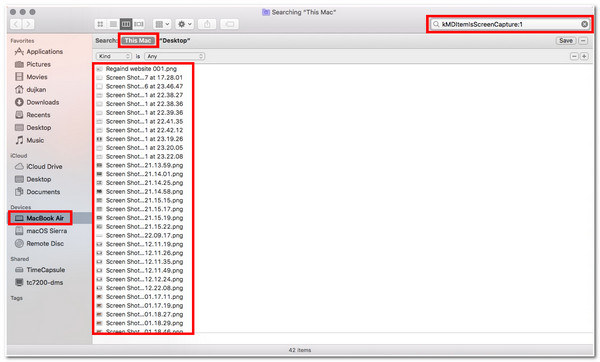Select the This Mac search scope
Screen dimensions: 600x362
[x=138, y=40]
